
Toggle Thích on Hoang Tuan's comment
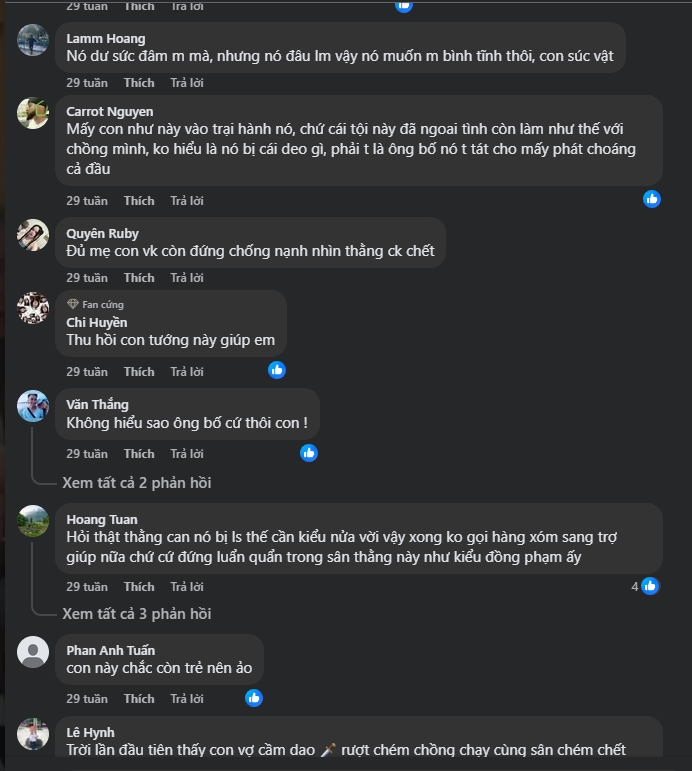[x=139, y=587]
